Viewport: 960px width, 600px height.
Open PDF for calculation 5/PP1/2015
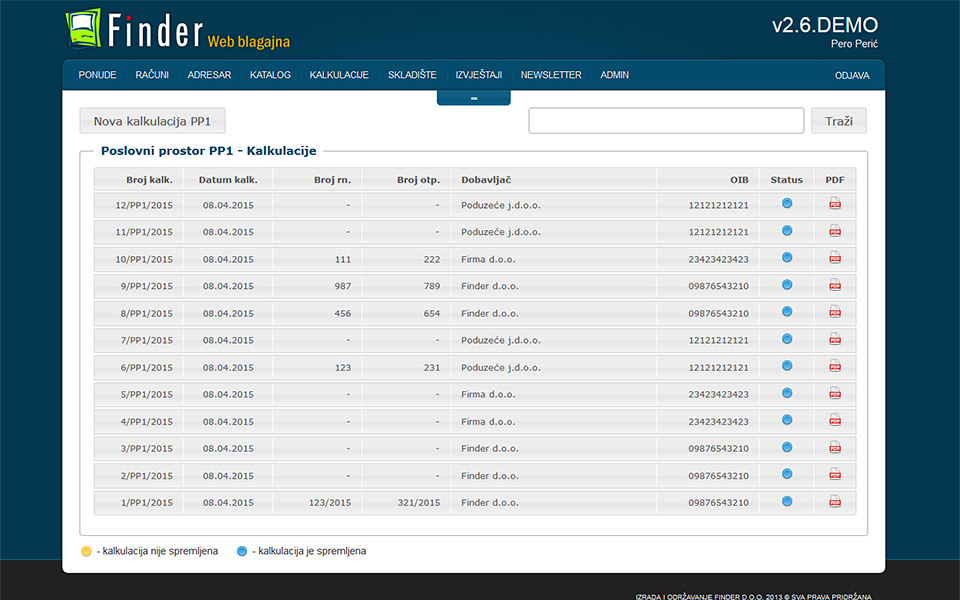(835, 393)
